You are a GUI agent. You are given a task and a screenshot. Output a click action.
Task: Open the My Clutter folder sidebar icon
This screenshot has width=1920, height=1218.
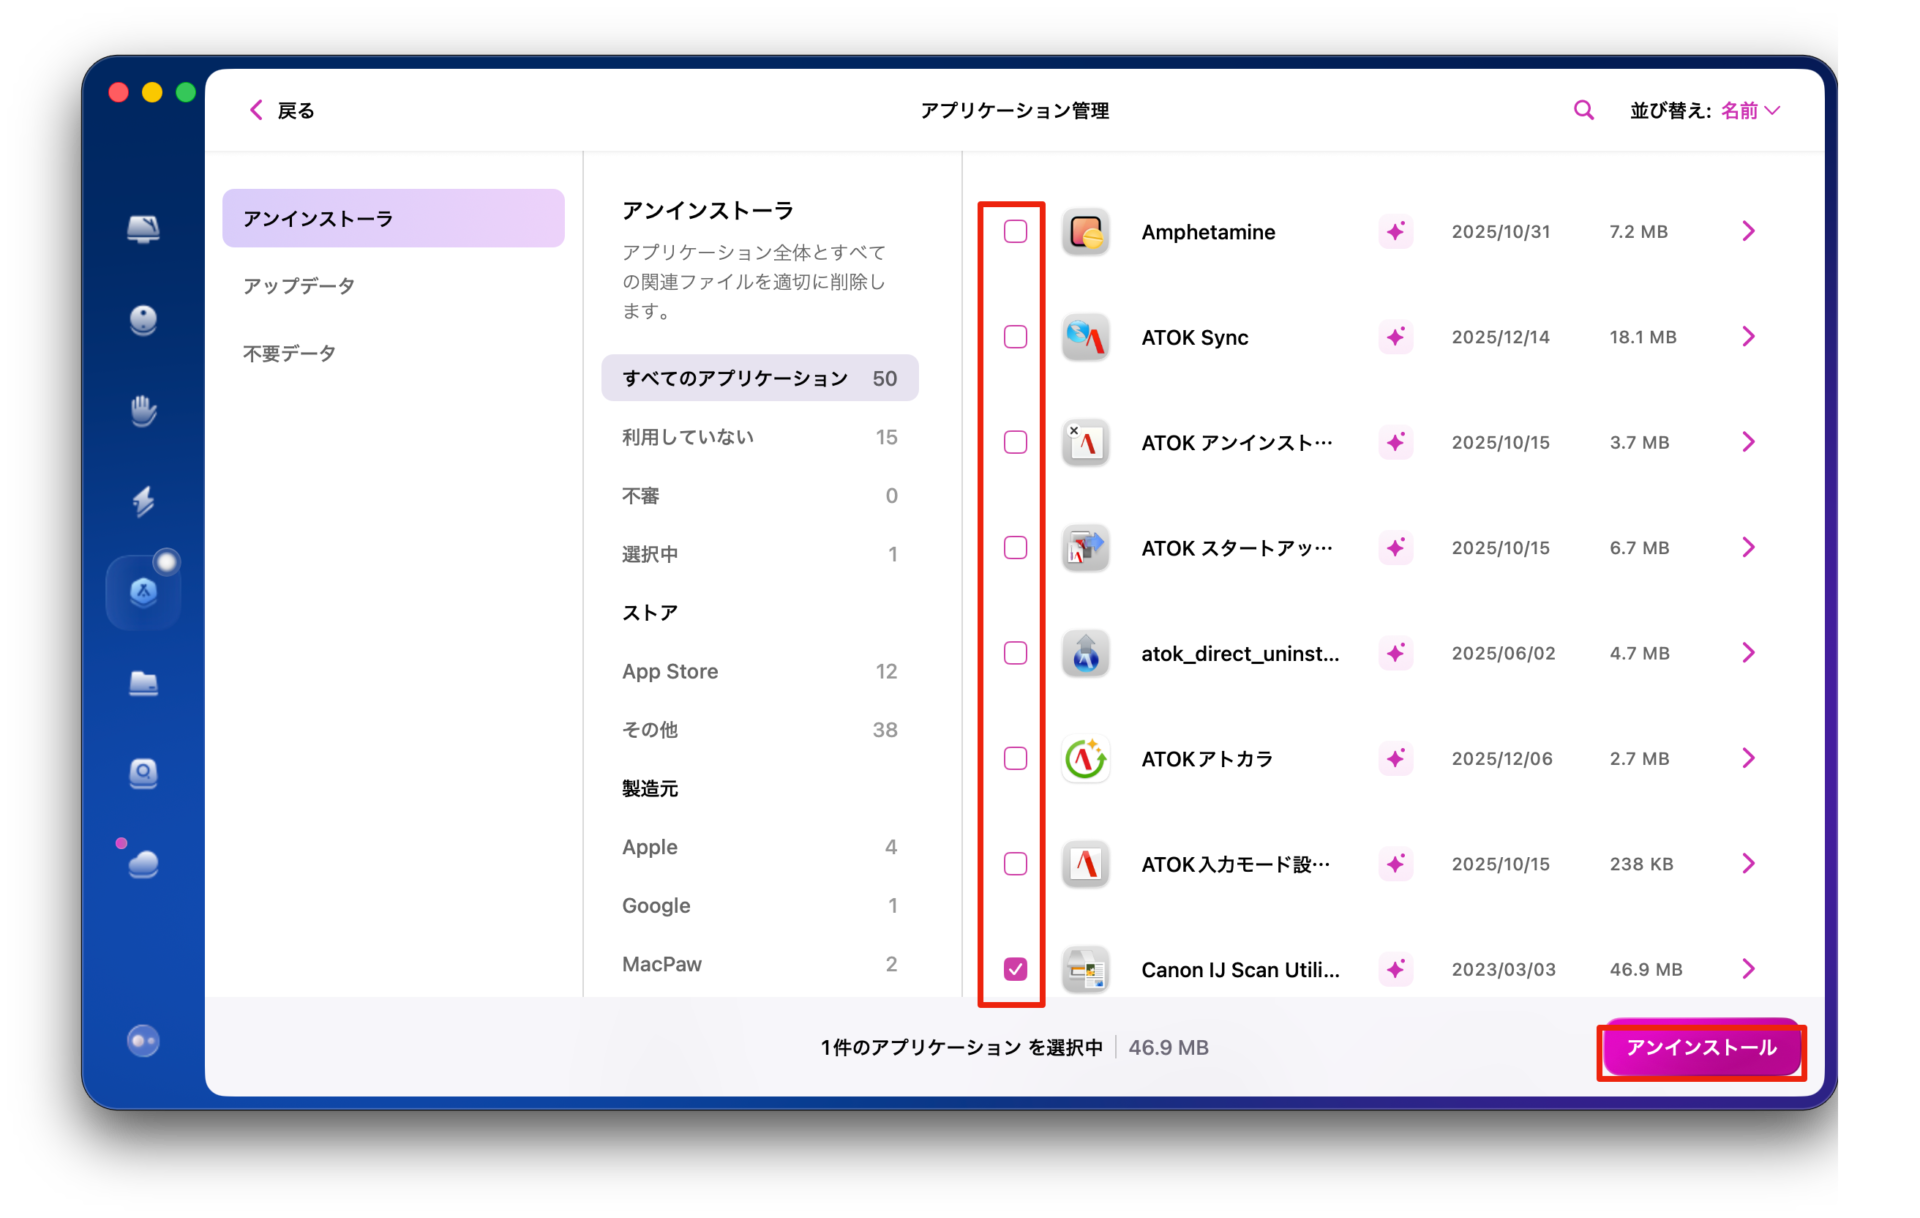pos(143,683)
